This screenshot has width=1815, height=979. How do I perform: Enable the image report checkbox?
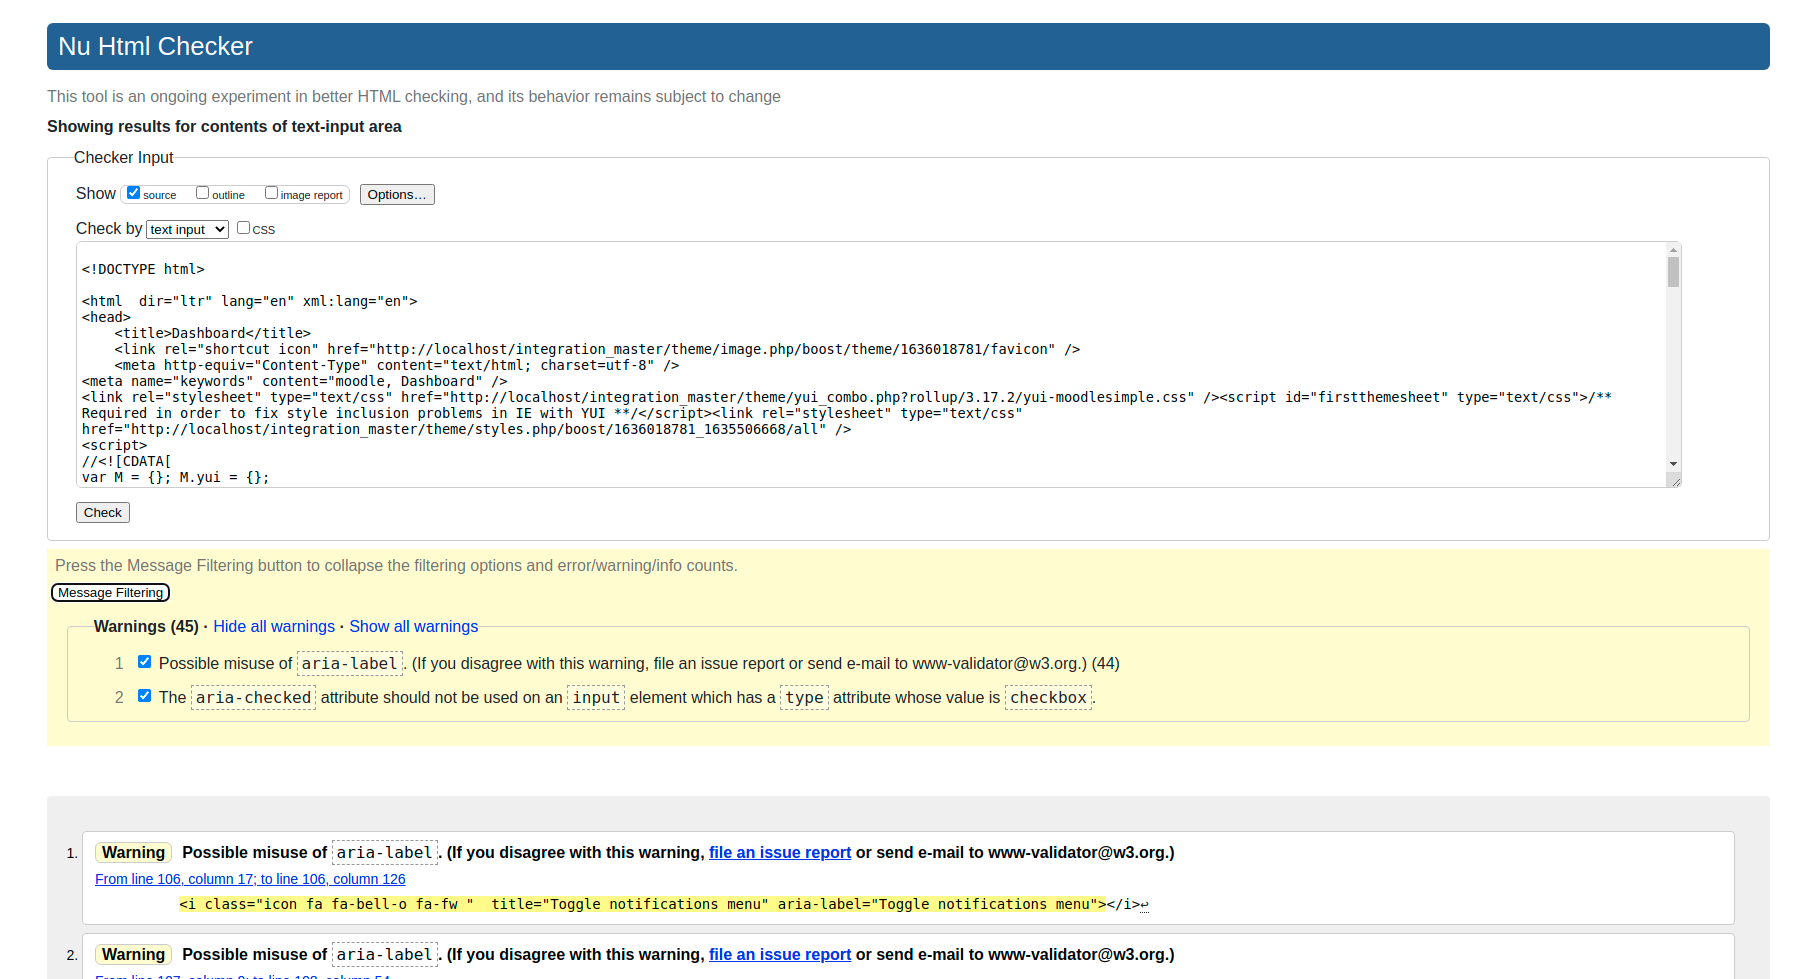[x=271, y=193]
